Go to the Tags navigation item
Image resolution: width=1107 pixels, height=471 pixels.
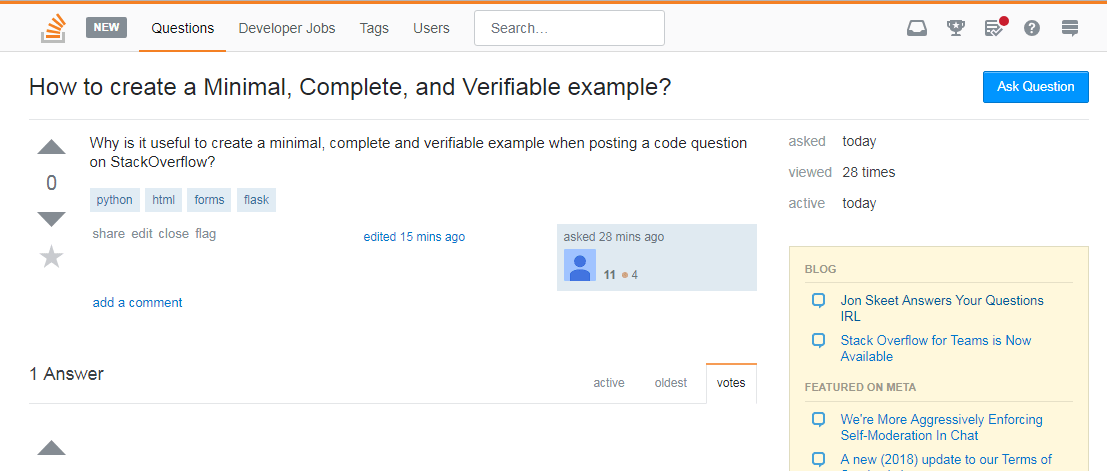(374, 28)
